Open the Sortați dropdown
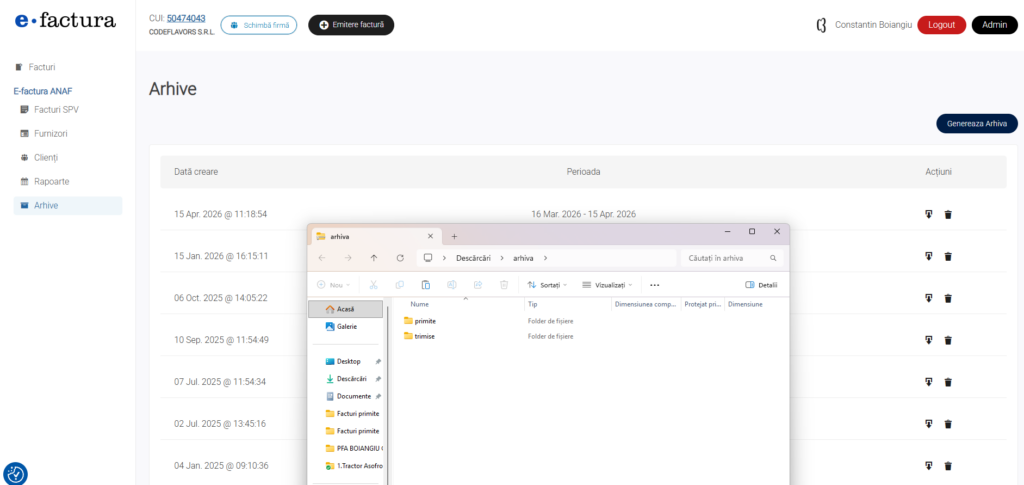The width and height of the screenshot is (1024, 485). click(x=547, y=285)
